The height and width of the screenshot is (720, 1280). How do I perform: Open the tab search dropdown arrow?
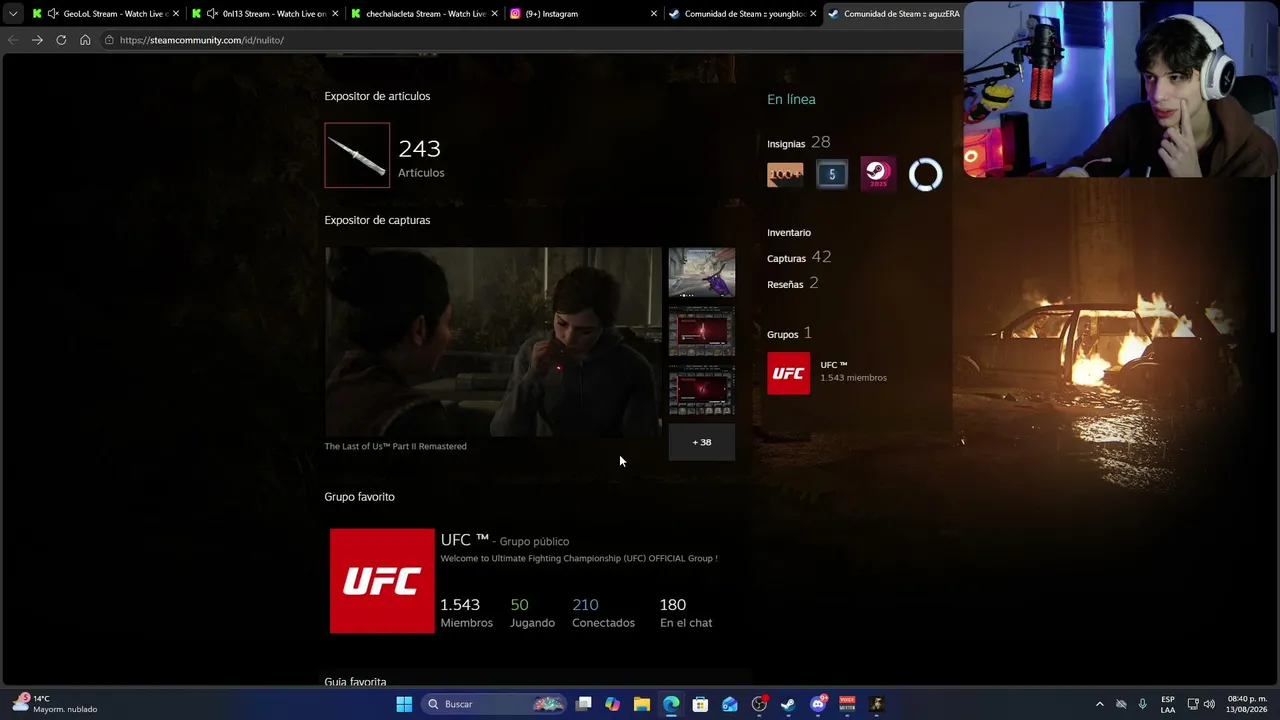(x=12, y=14)
